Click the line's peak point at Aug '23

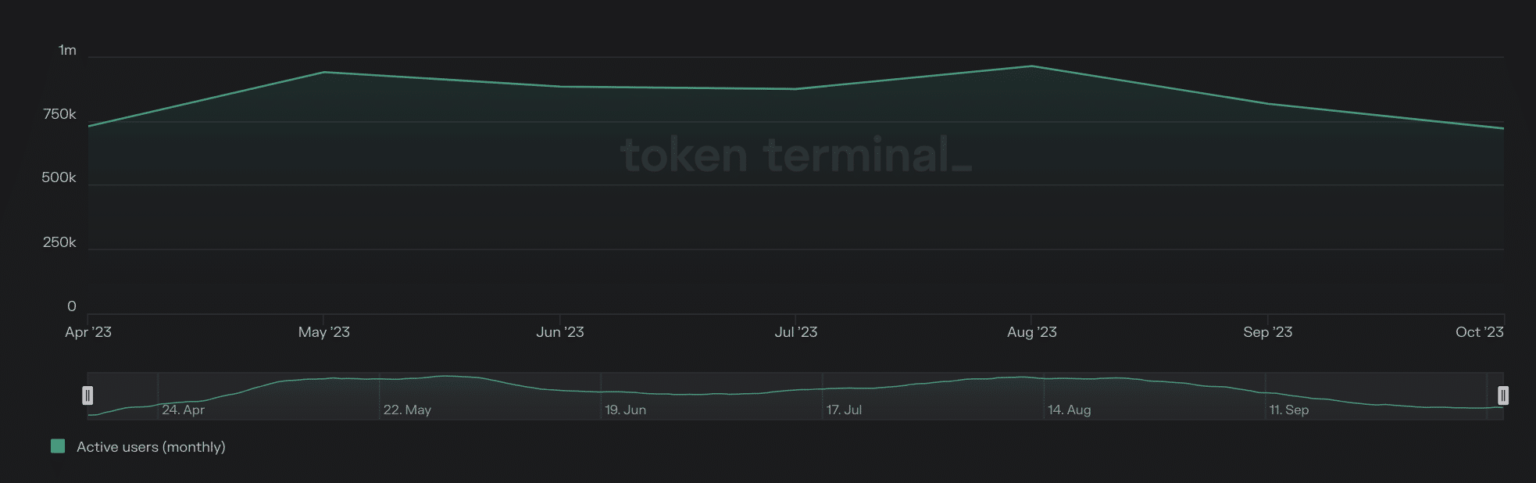(x=1031, y=66)
